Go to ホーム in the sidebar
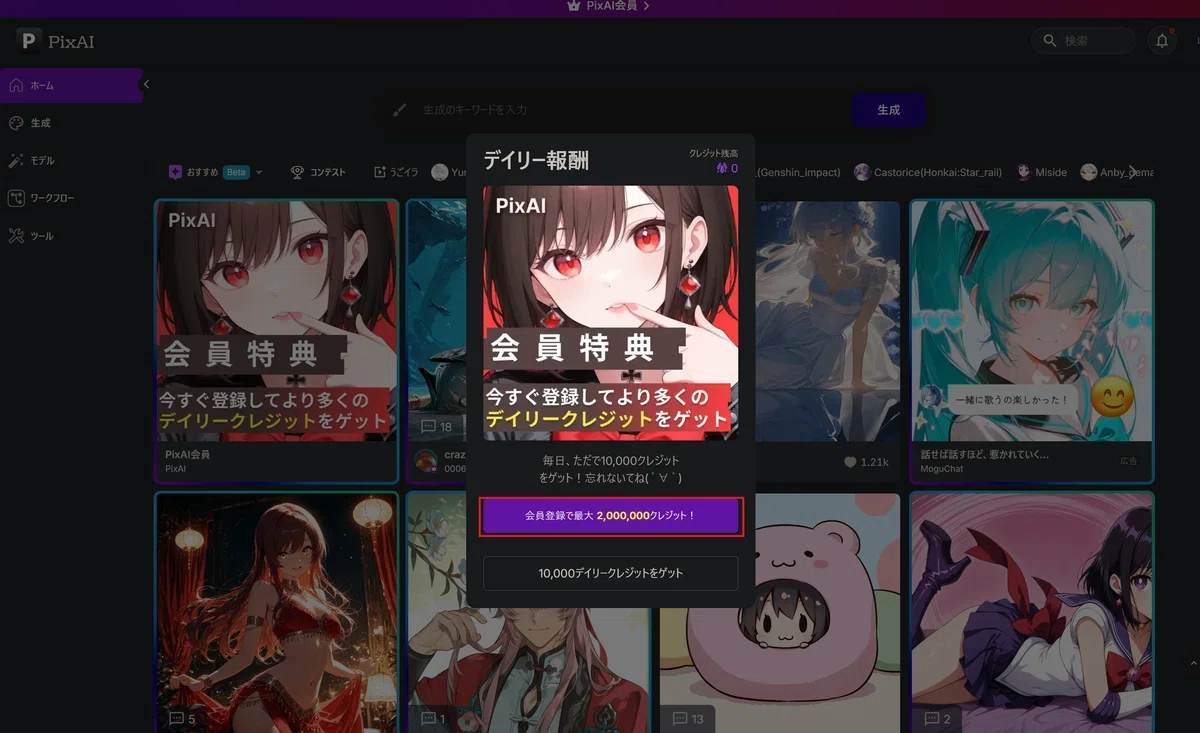The image size is (1200, 733). 71,85
